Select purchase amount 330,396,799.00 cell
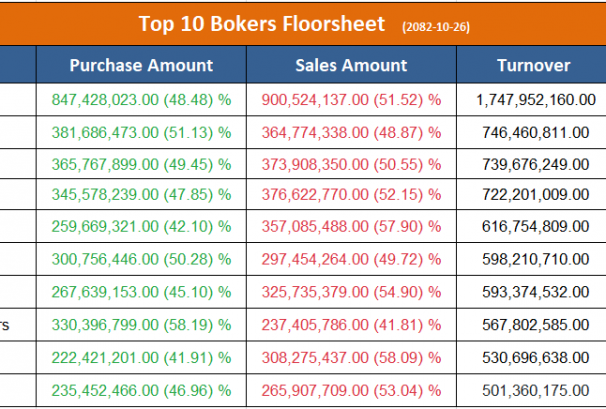The height and width of the screenshot is (409, 606). click(x=141, y=324)
